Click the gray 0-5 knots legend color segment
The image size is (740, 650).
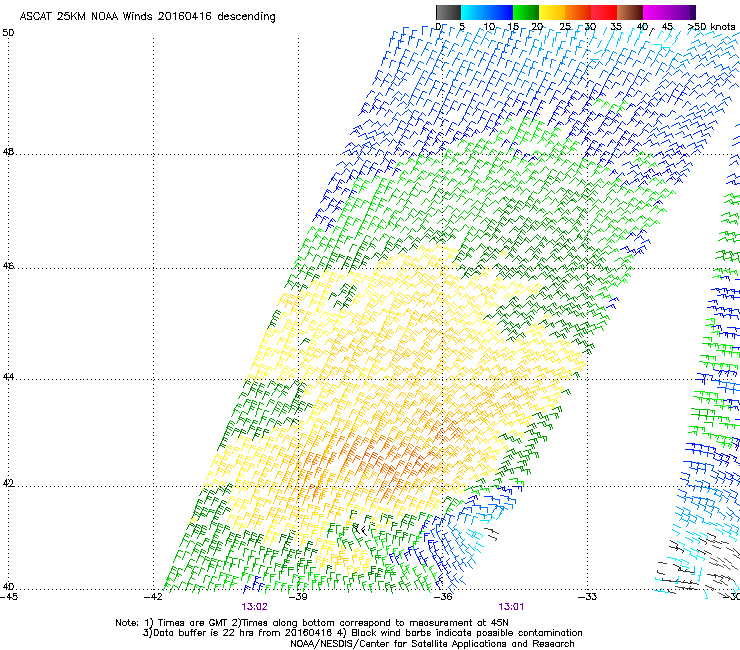click(448, 12)
